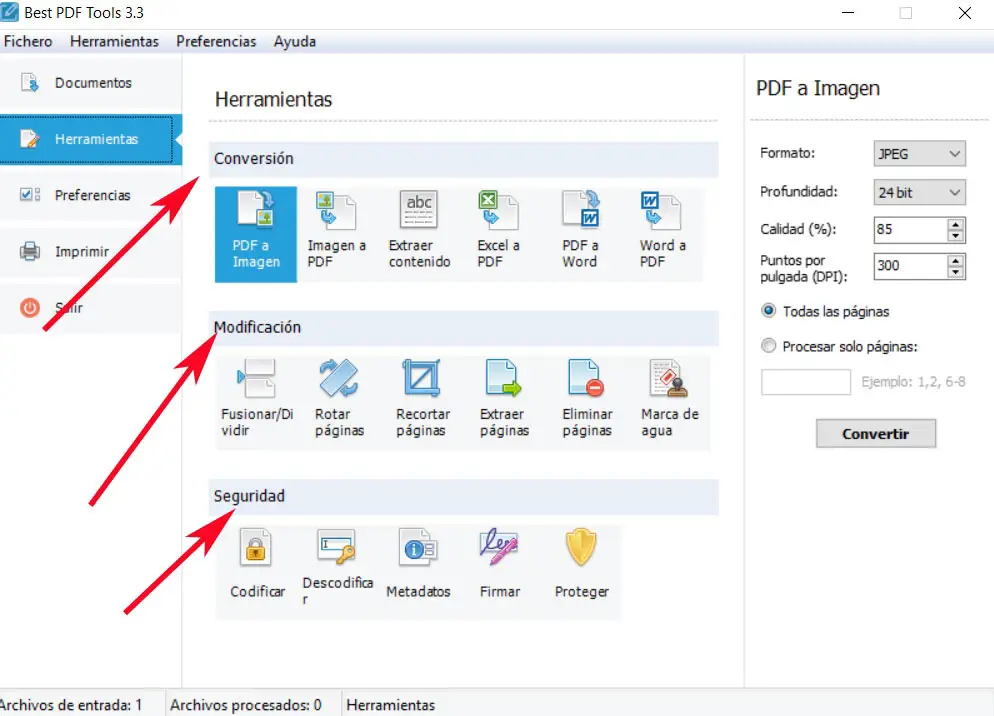The image size is (994, 716).
Task: Select the Extraer contenido tool
Action: tap(419, 231)
